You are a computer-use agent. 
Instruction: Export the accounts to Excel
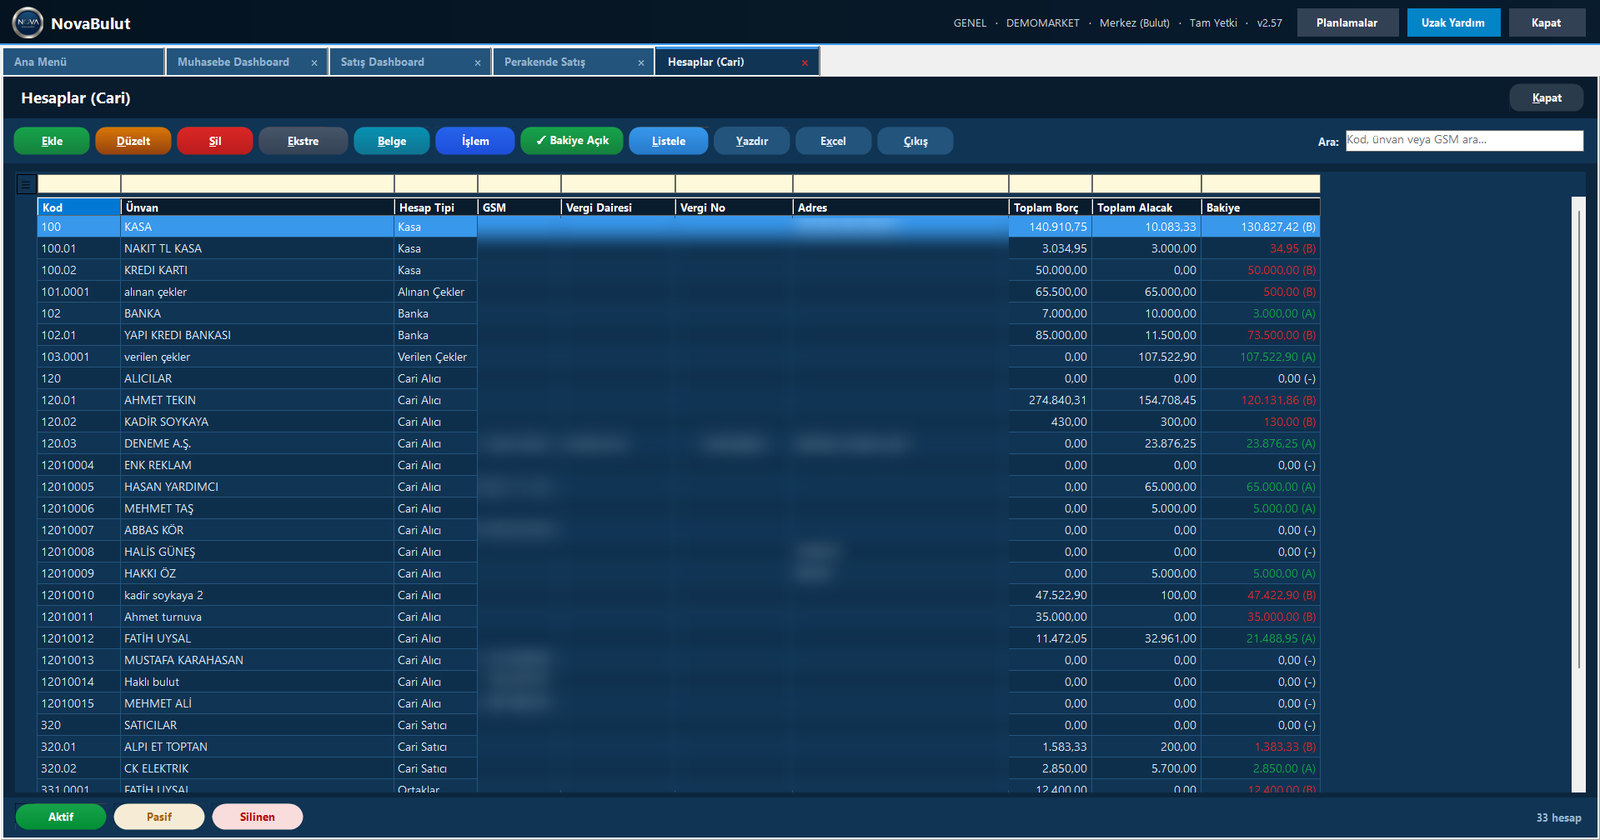click(833, 141)
